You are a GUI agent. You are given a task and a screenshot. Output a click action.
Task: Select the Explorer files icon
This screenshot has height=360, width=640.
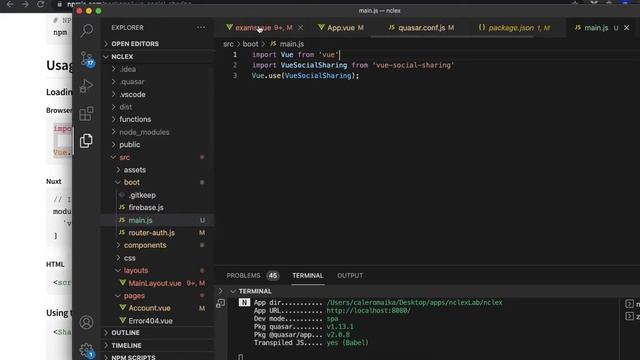tap(86, 141)
